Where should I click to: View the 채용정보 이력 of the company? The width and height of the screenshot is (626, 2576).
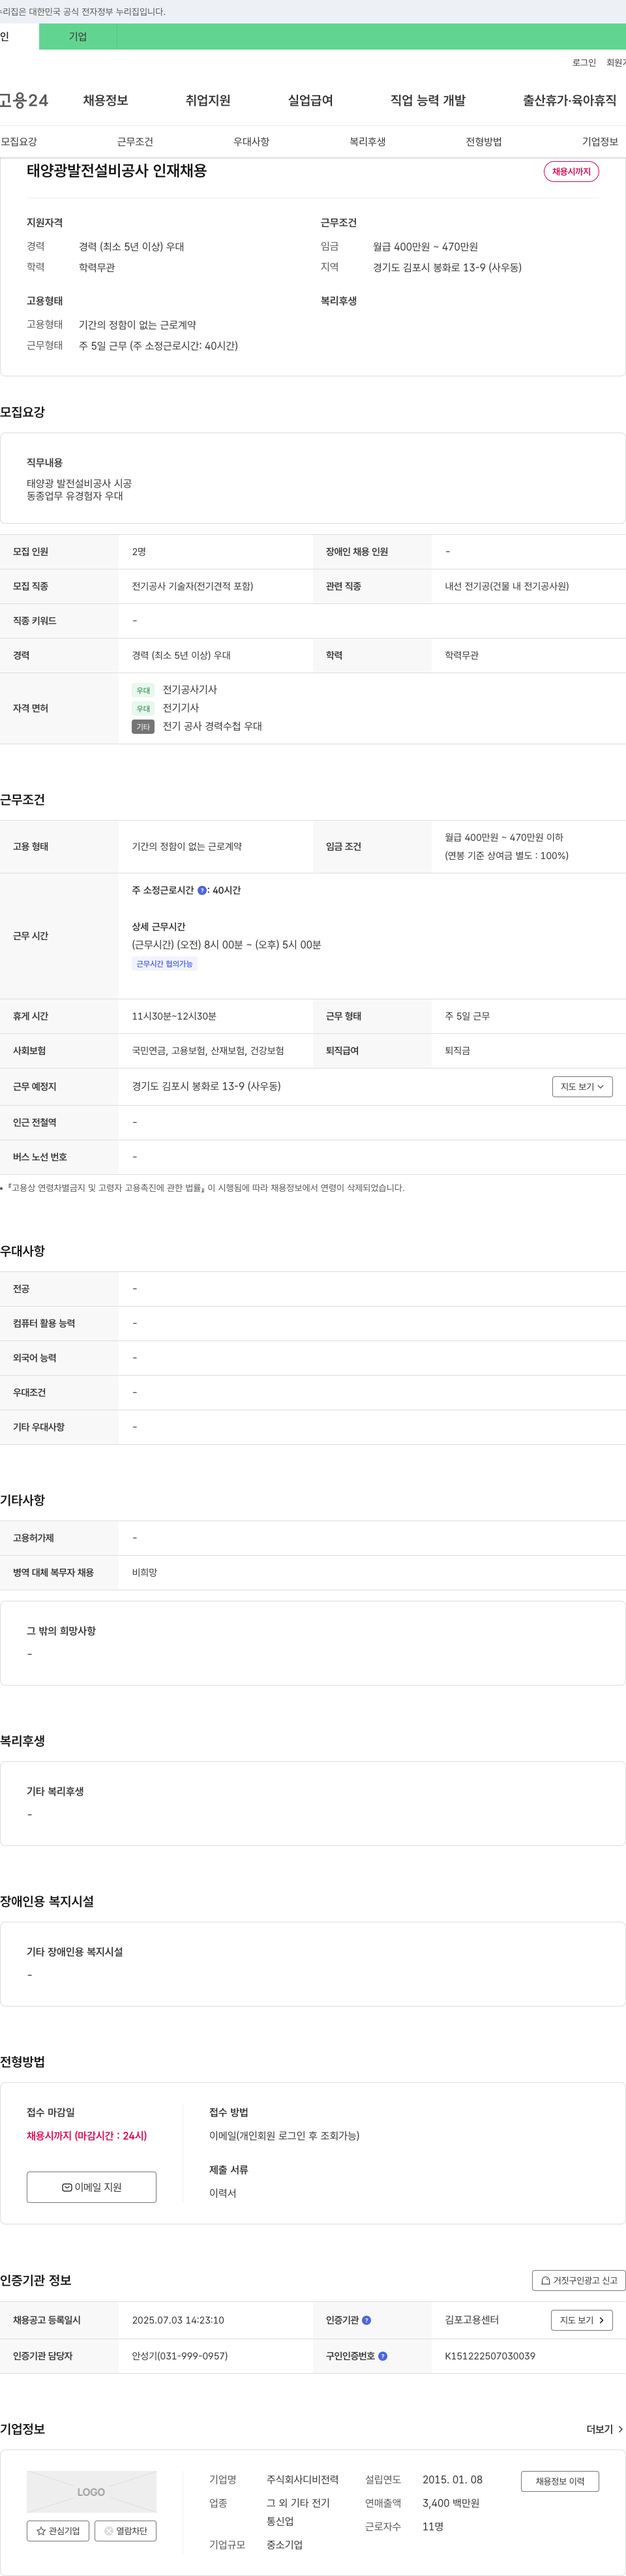[x=559, y=2481]
